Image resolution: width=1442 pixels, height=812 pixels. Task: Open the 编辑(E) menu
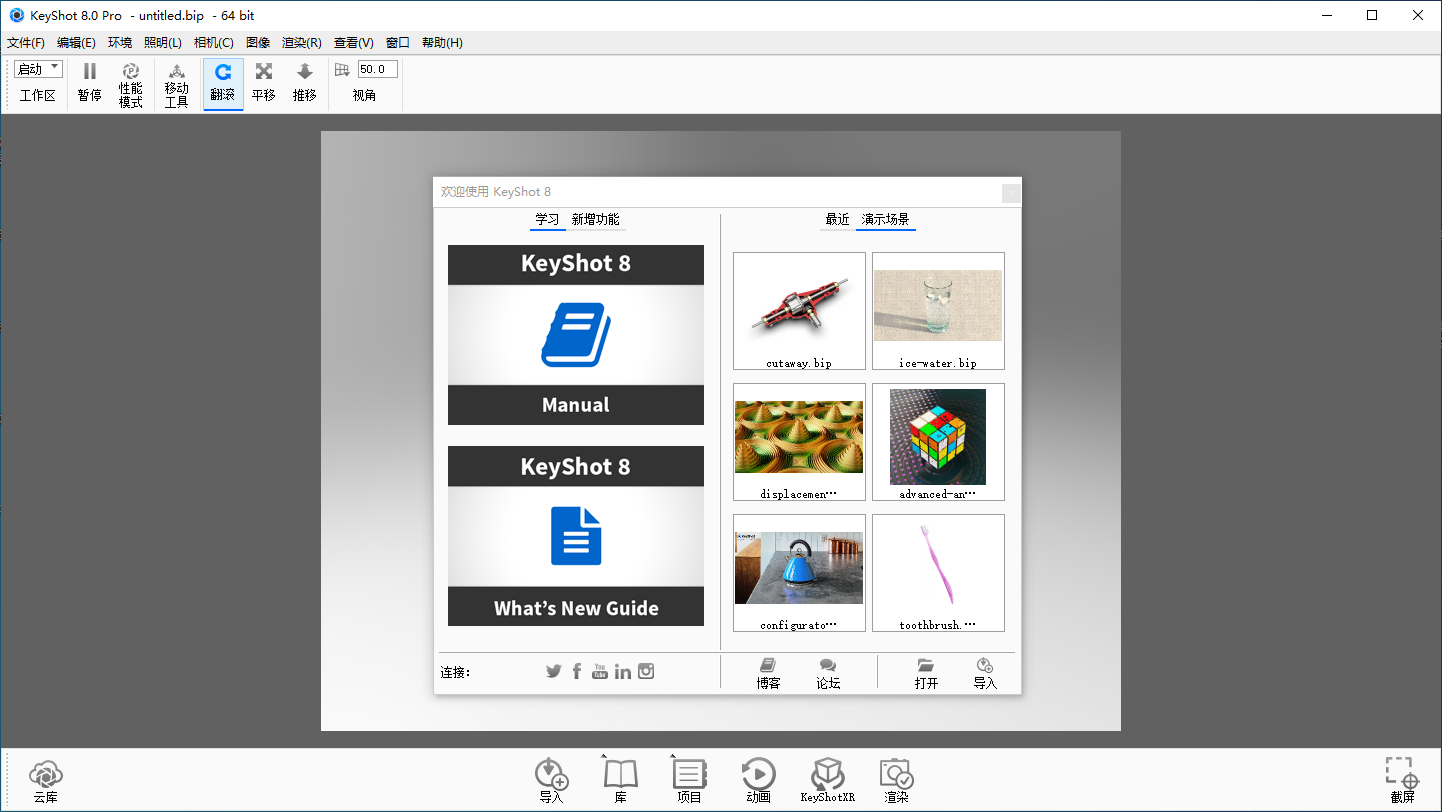click(76, 42)
